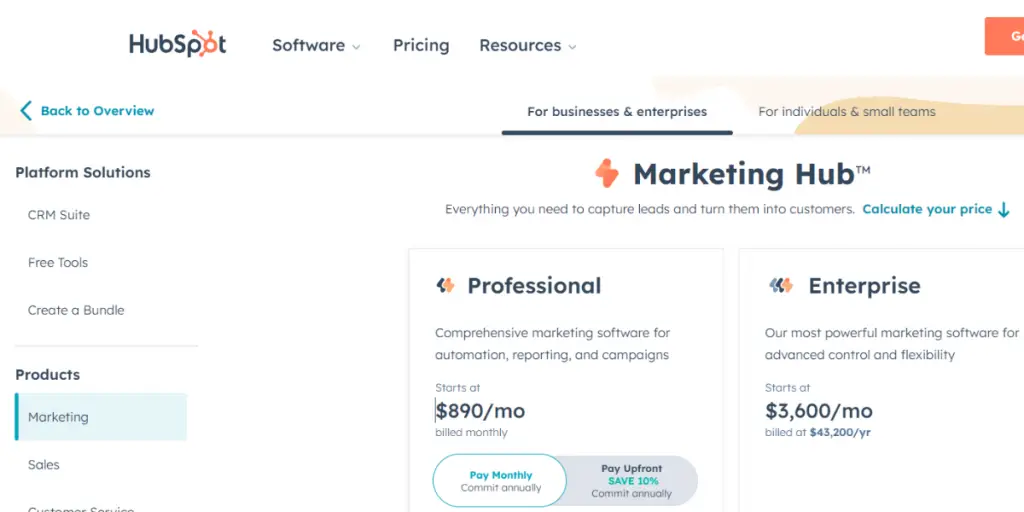Open Create a Bundle in sidebar
Viewport: 1024px width, 512px height.
[76, 310]
